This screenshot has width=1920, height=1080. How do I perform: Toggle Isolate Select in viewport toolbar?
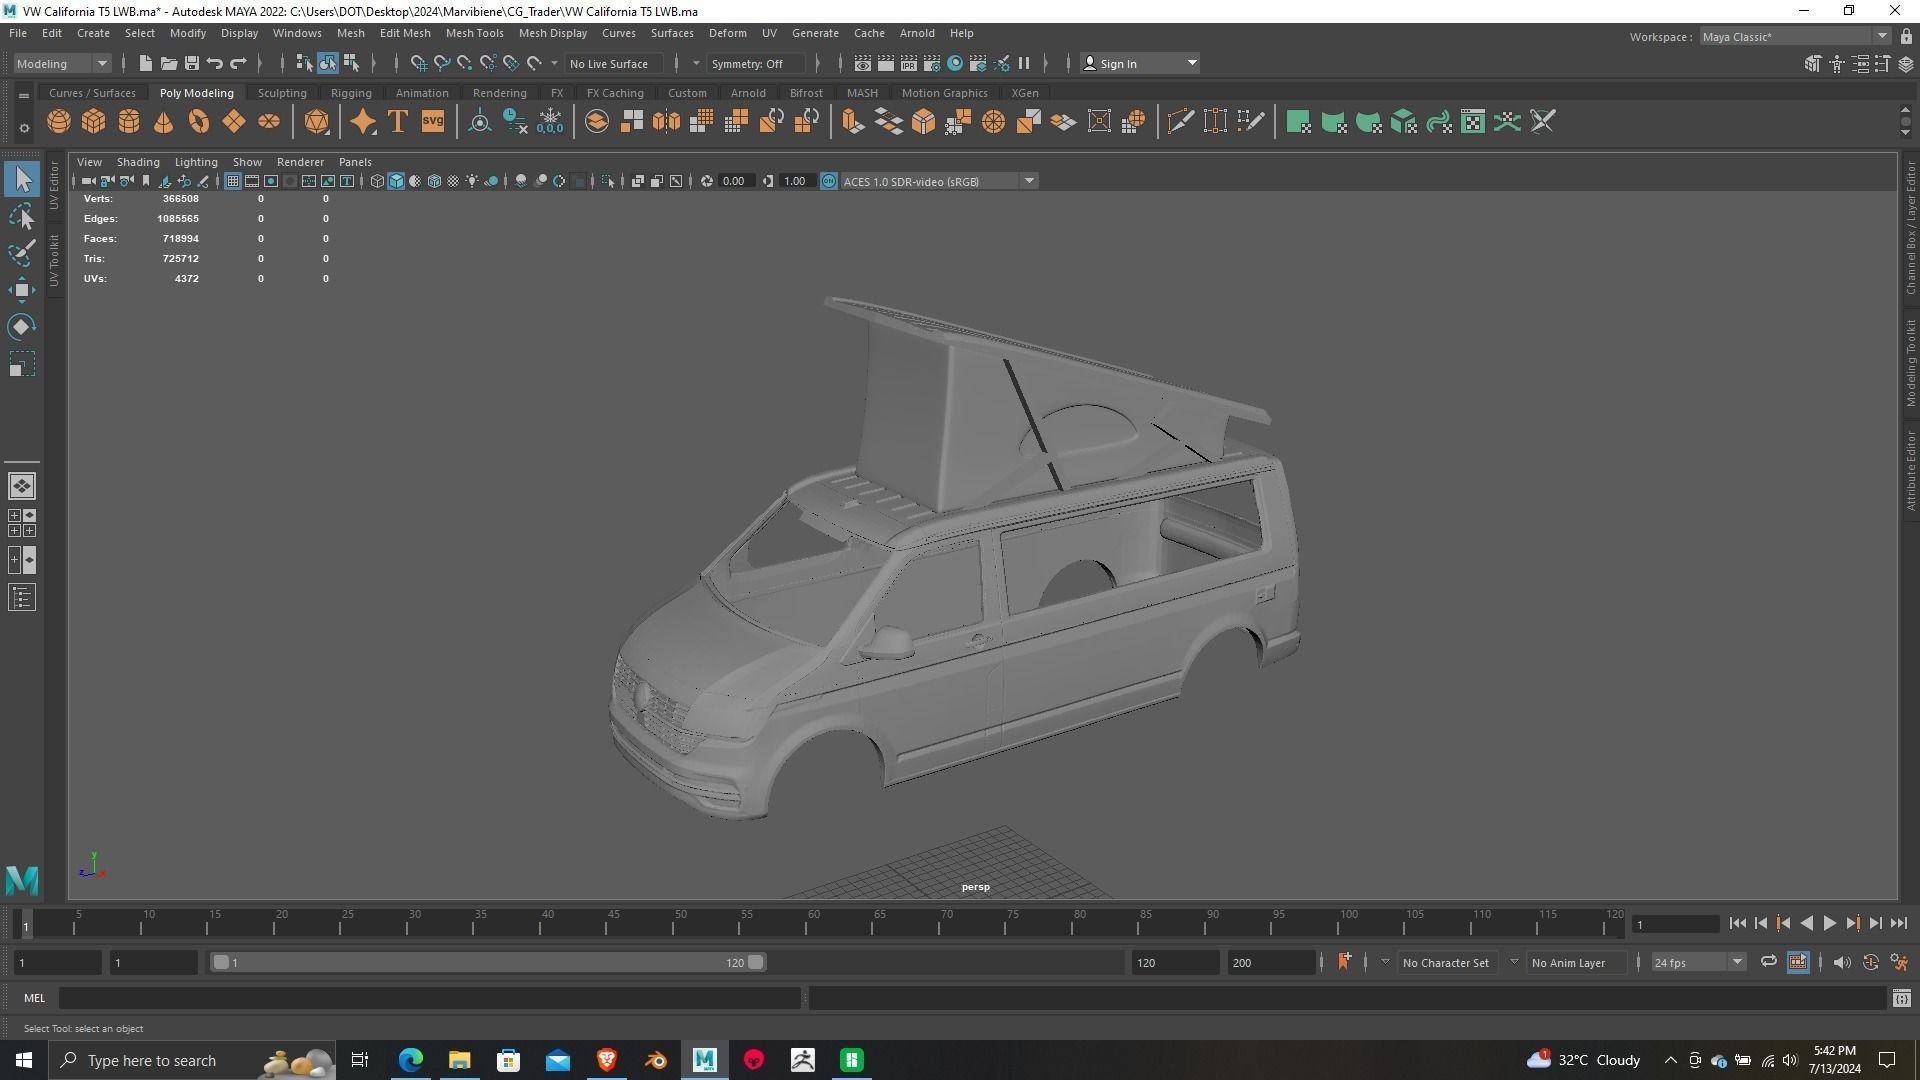[608, 181]
